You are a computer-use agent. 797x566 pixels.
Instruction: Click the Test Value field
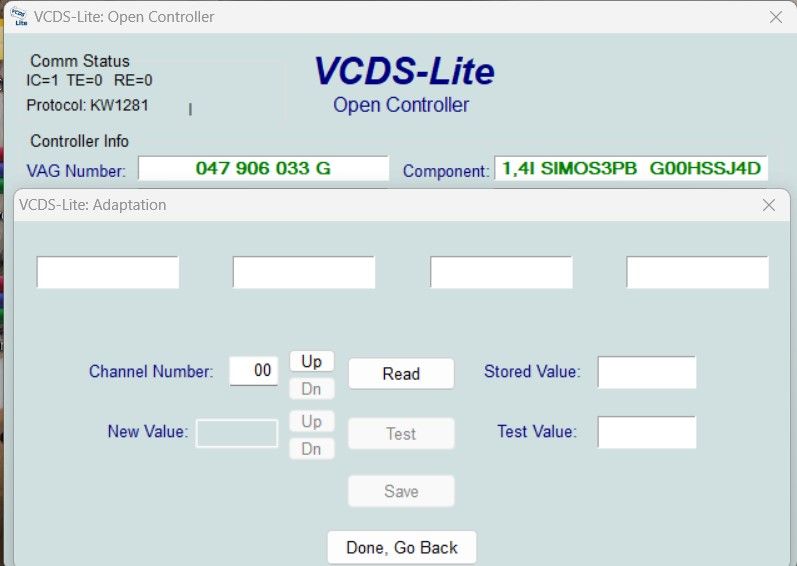click(x=647, y=432)
